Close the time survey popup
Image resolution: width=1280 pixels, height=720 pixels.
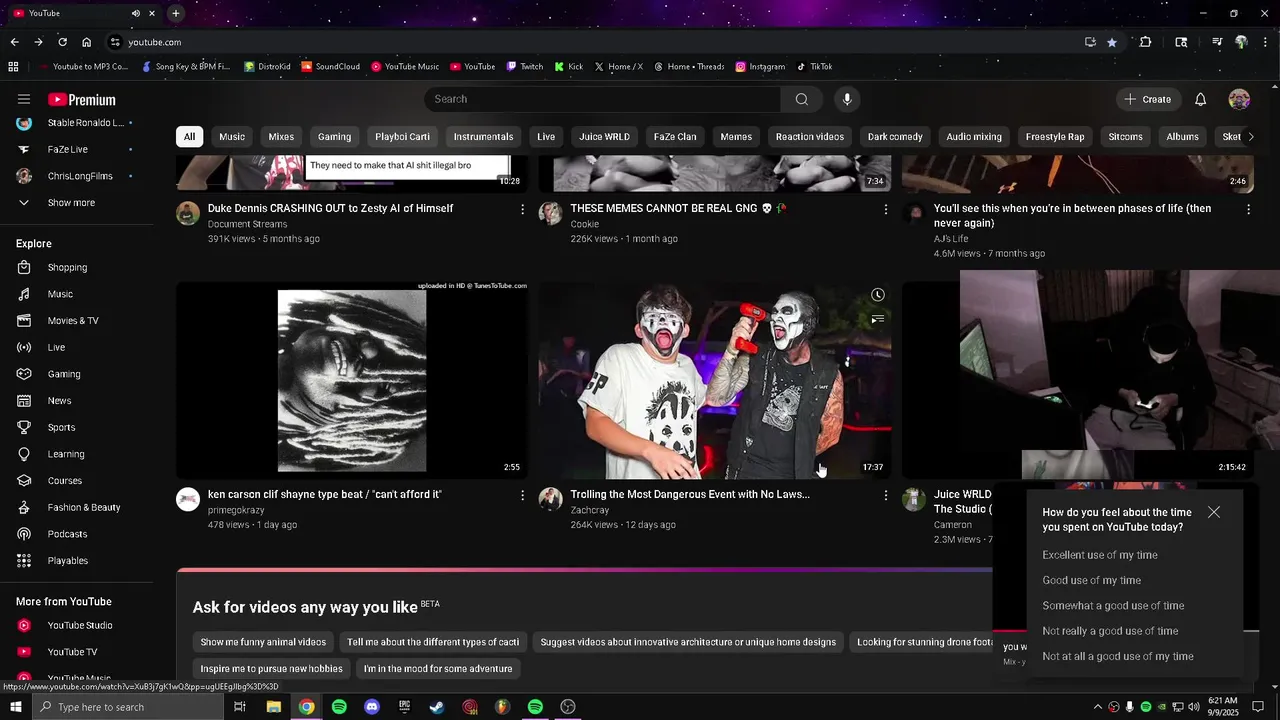tap(1214, 512)
